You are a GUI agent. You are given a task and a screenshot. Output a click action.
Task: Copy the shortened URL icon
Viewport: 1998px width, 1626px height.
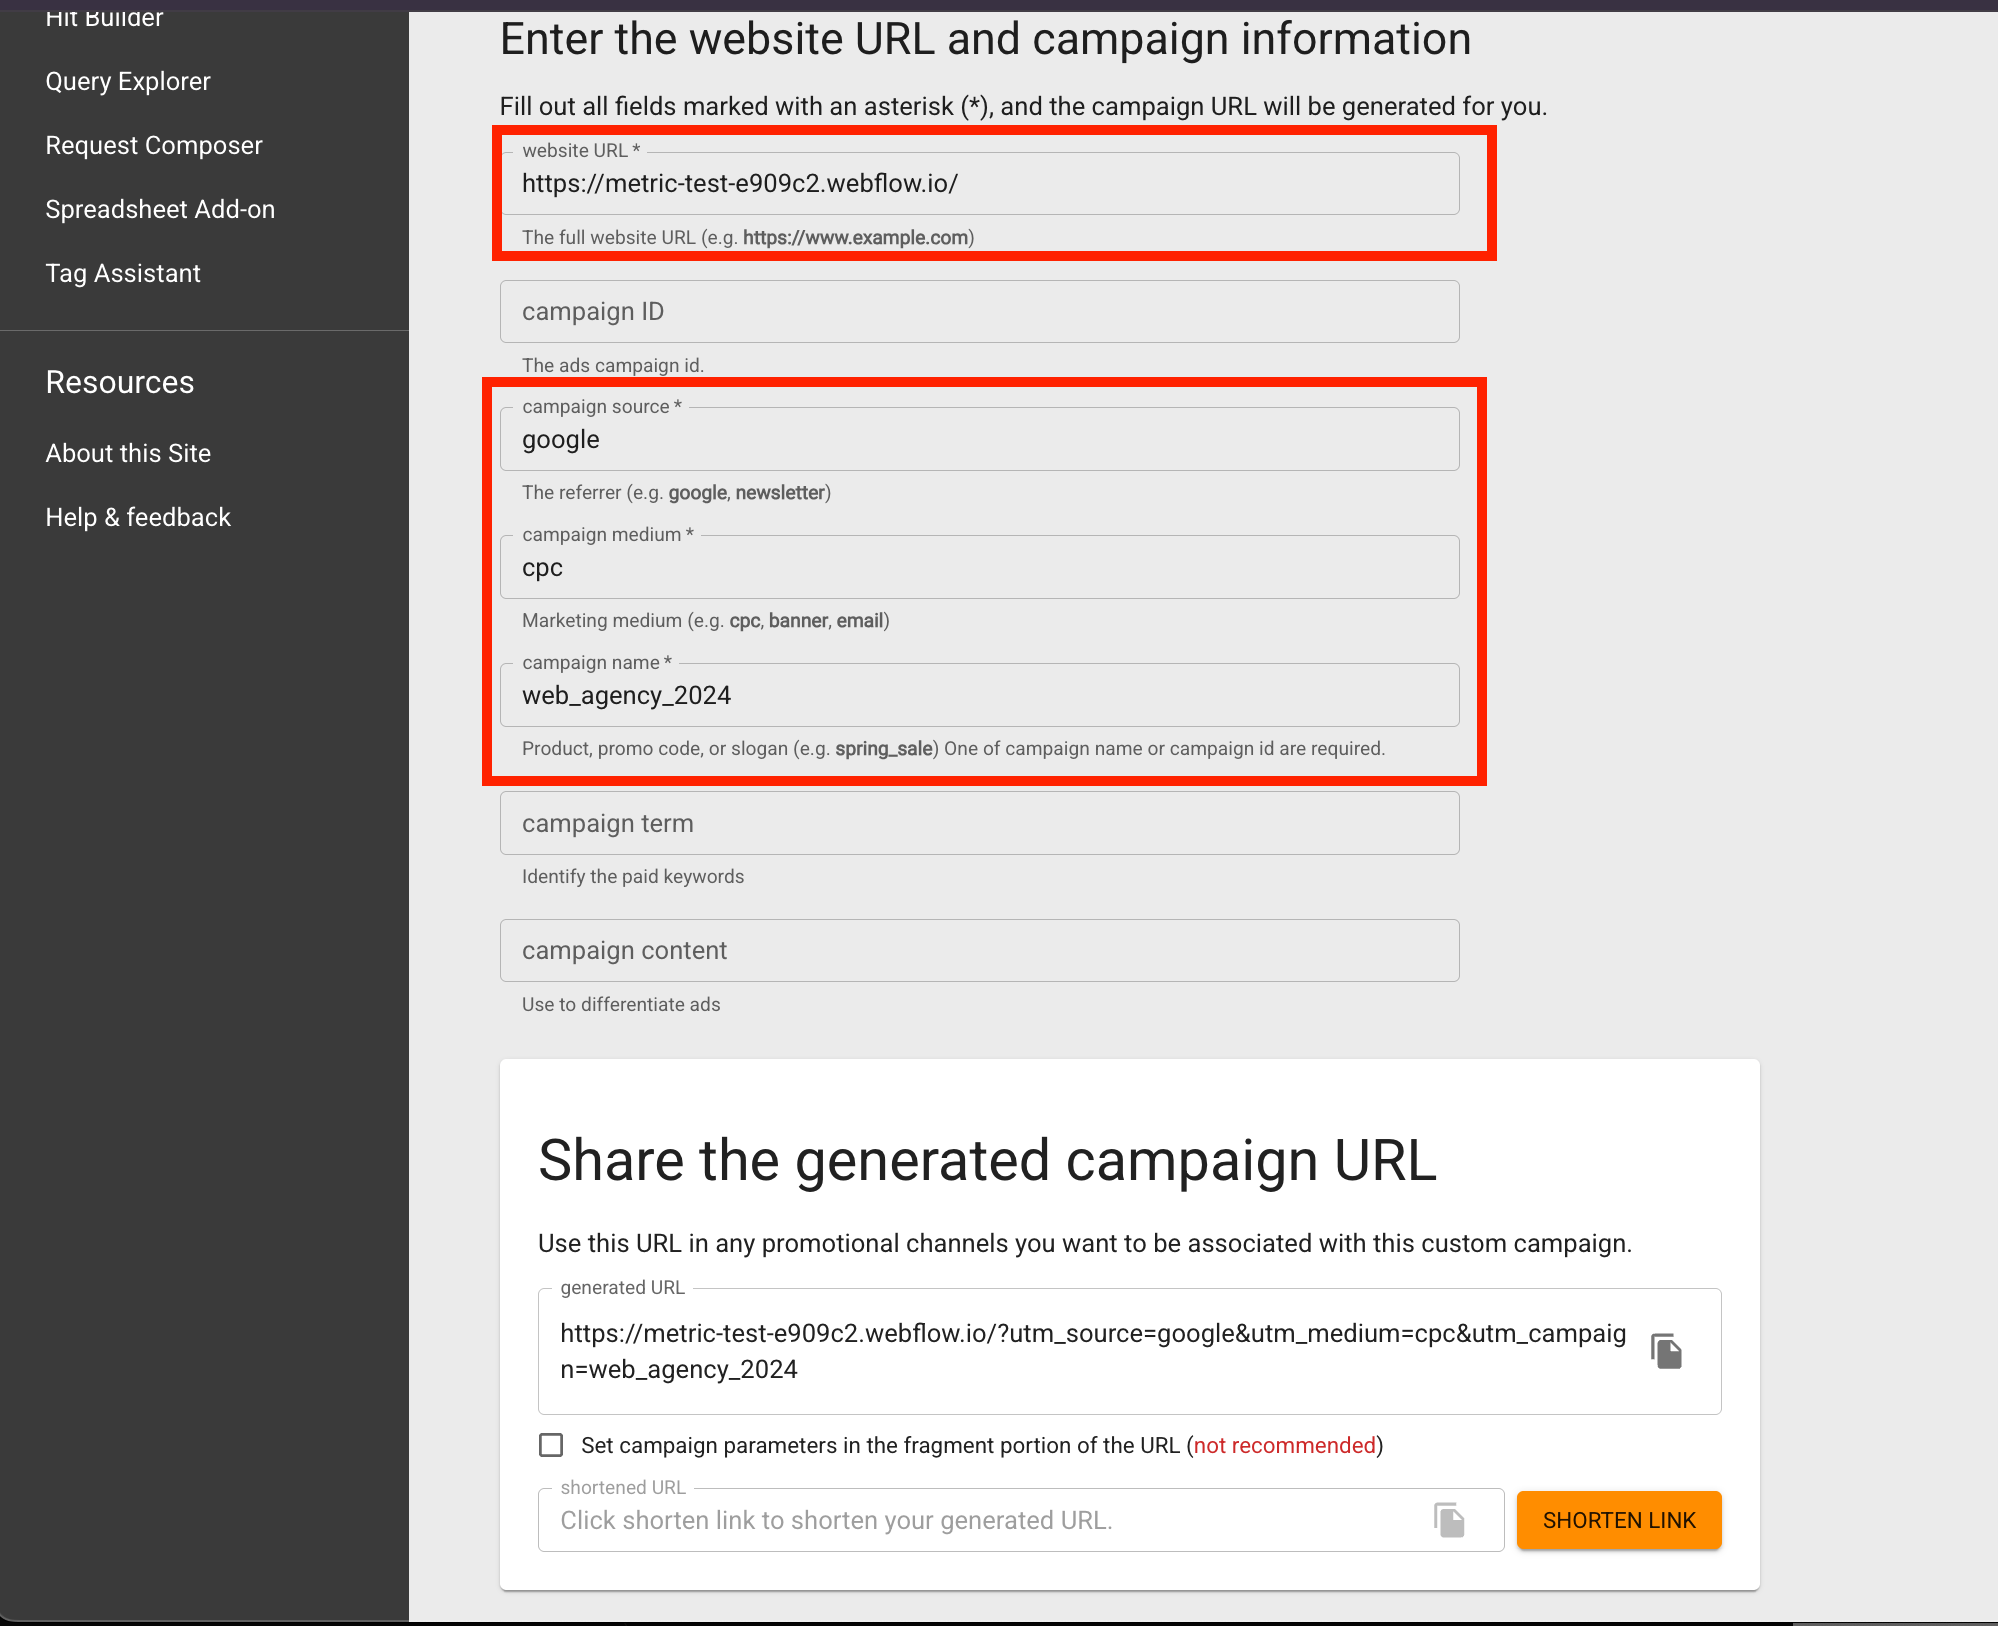pos(1449,1520)
